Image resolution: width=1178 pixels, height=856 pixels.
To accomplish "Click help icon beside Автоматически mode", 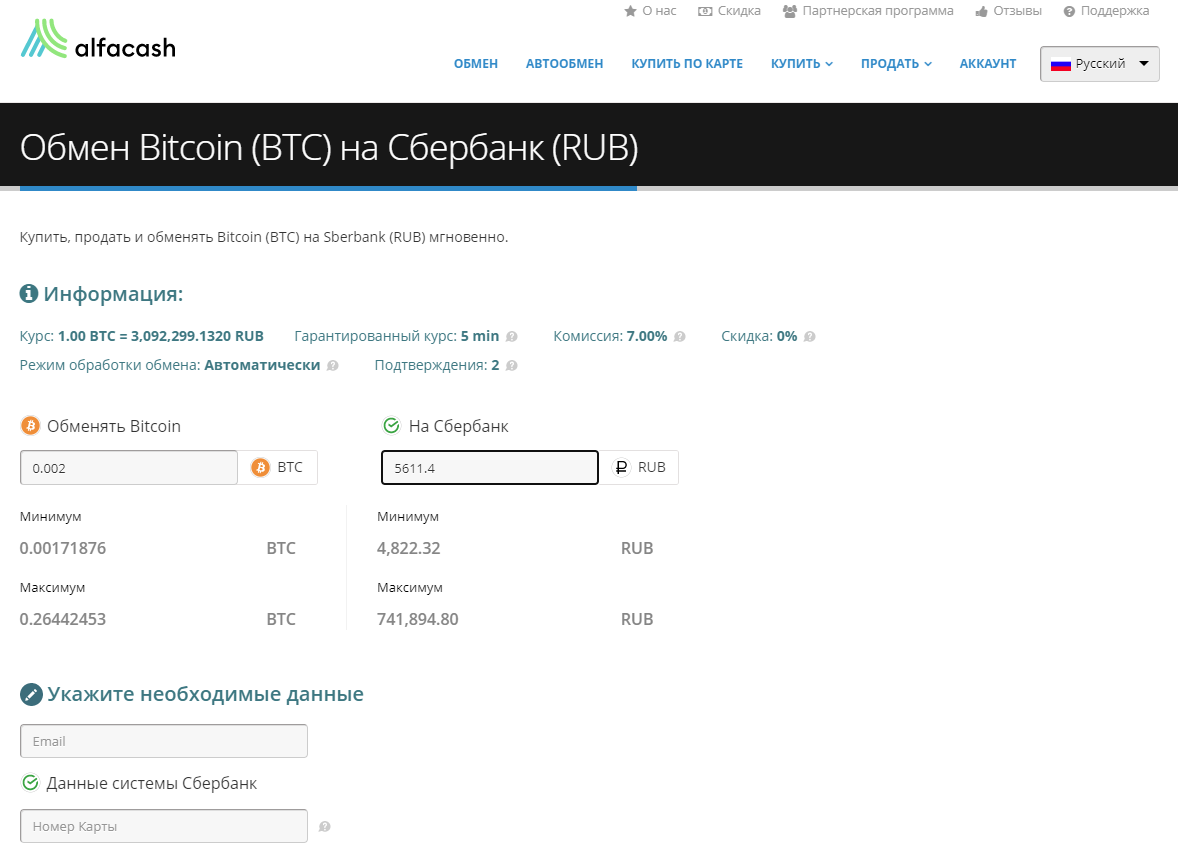I will click(x=333, y=366).
